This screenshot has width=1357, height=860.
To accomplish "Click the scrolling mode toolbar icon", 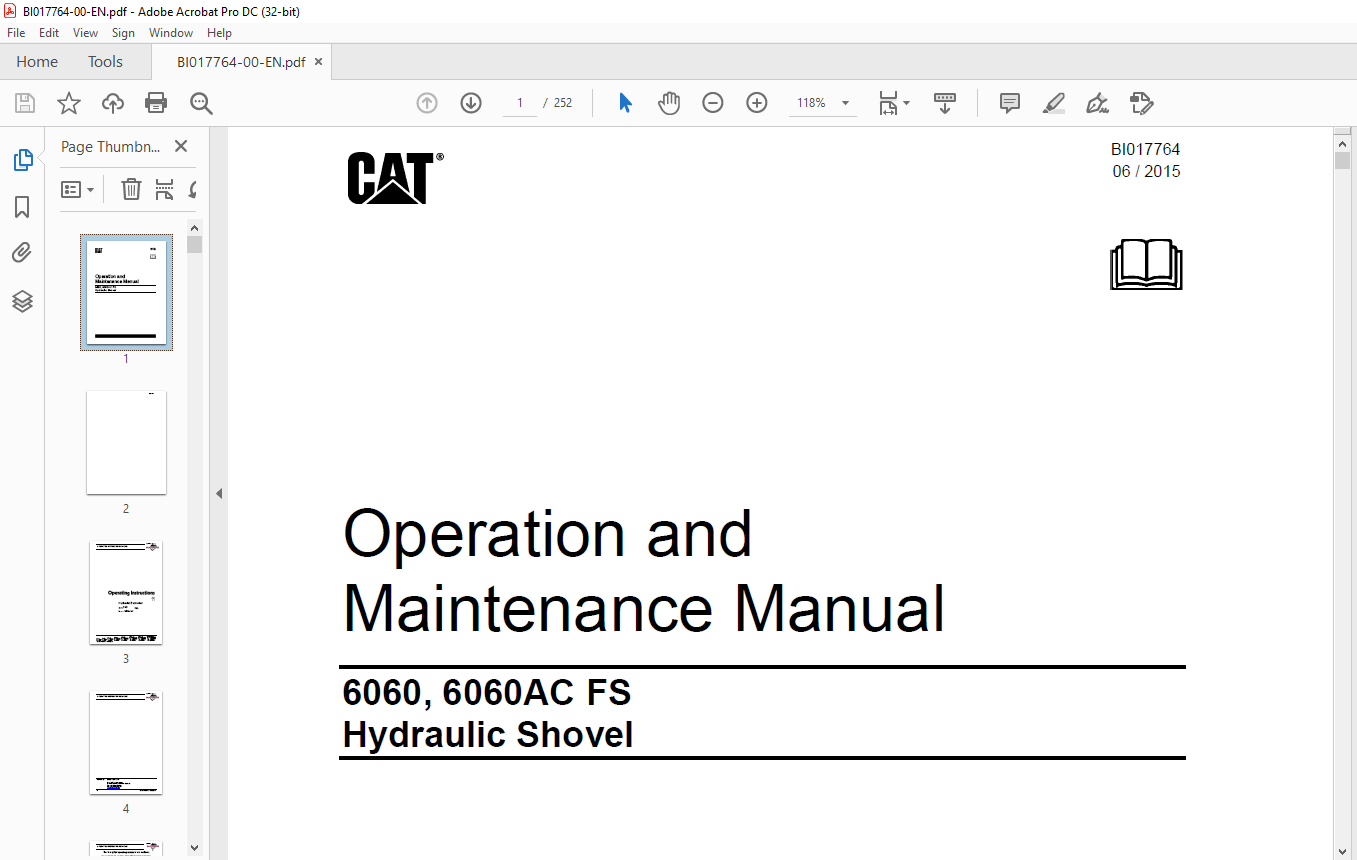I will pos(945,103).
